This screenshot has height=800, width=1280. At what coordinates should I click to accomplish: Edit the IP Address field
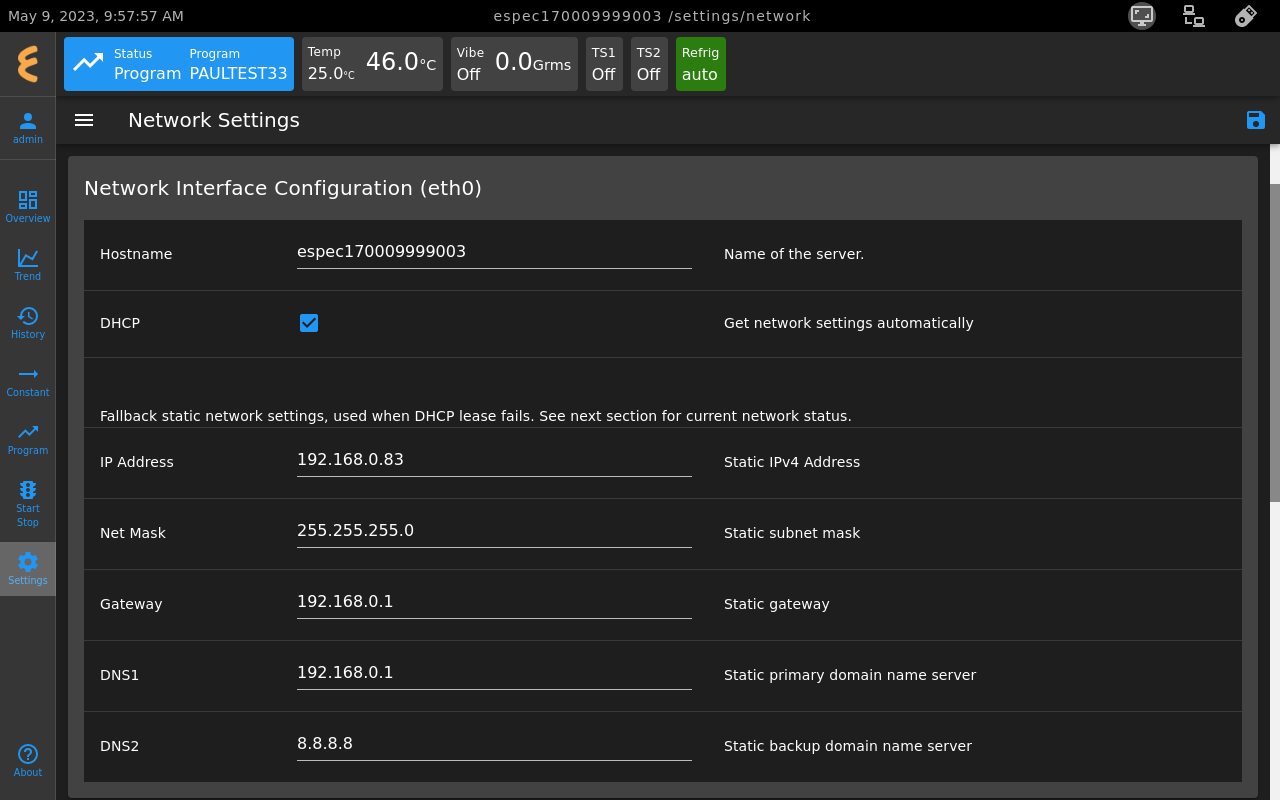494,461
